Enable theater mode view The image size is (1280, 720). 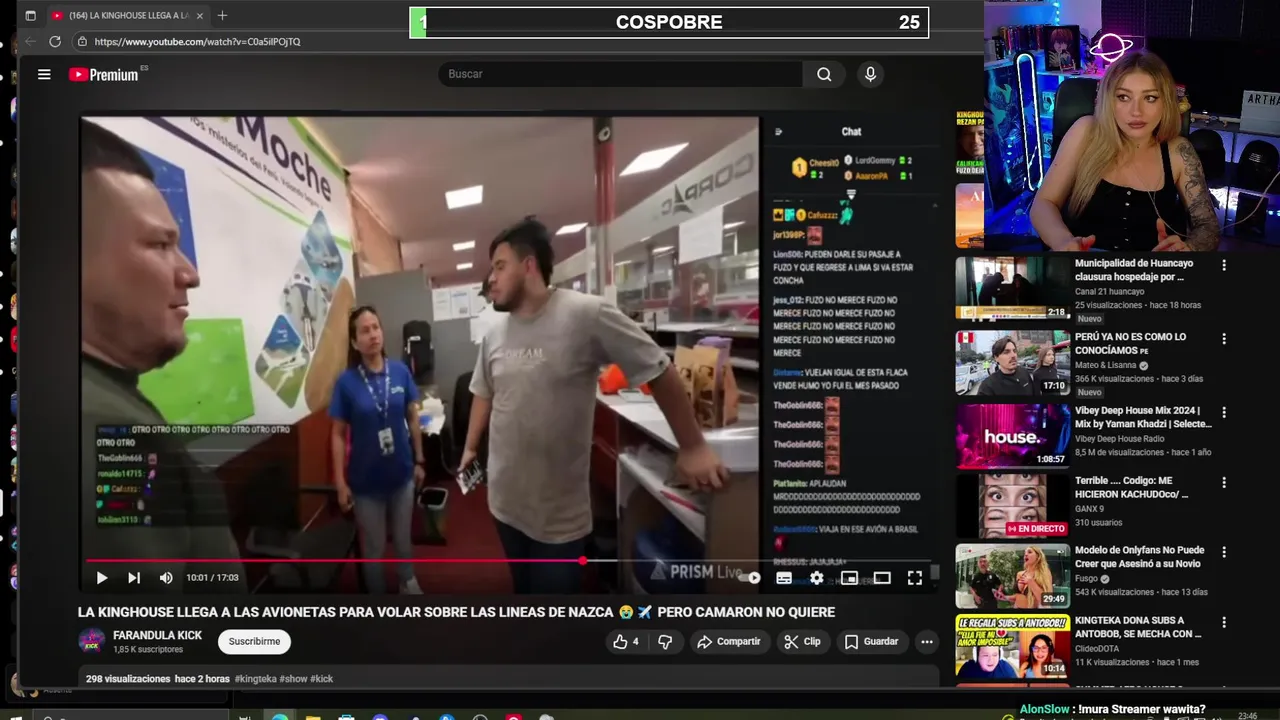point(882,577)
